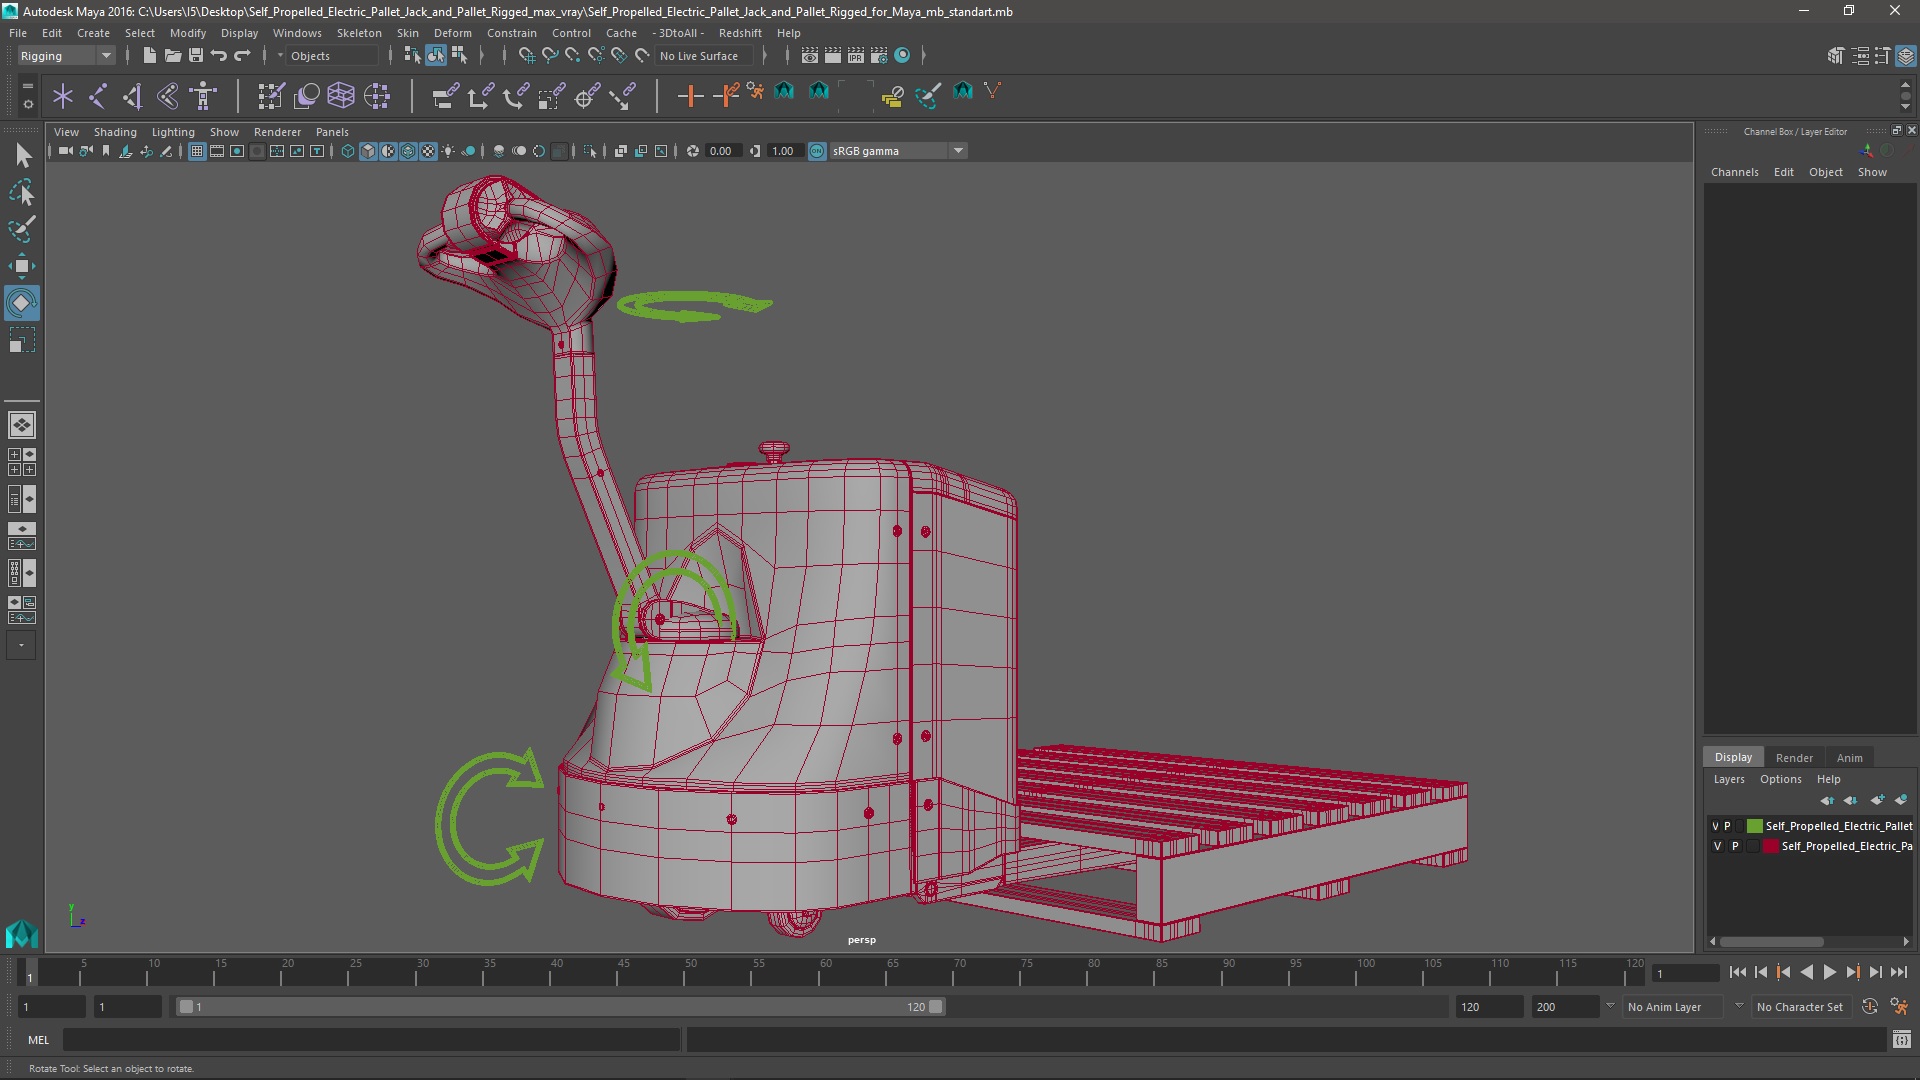Create new empty display layer icon
This screenshot has width=1920, height=1080.
tap(1877, 800)
